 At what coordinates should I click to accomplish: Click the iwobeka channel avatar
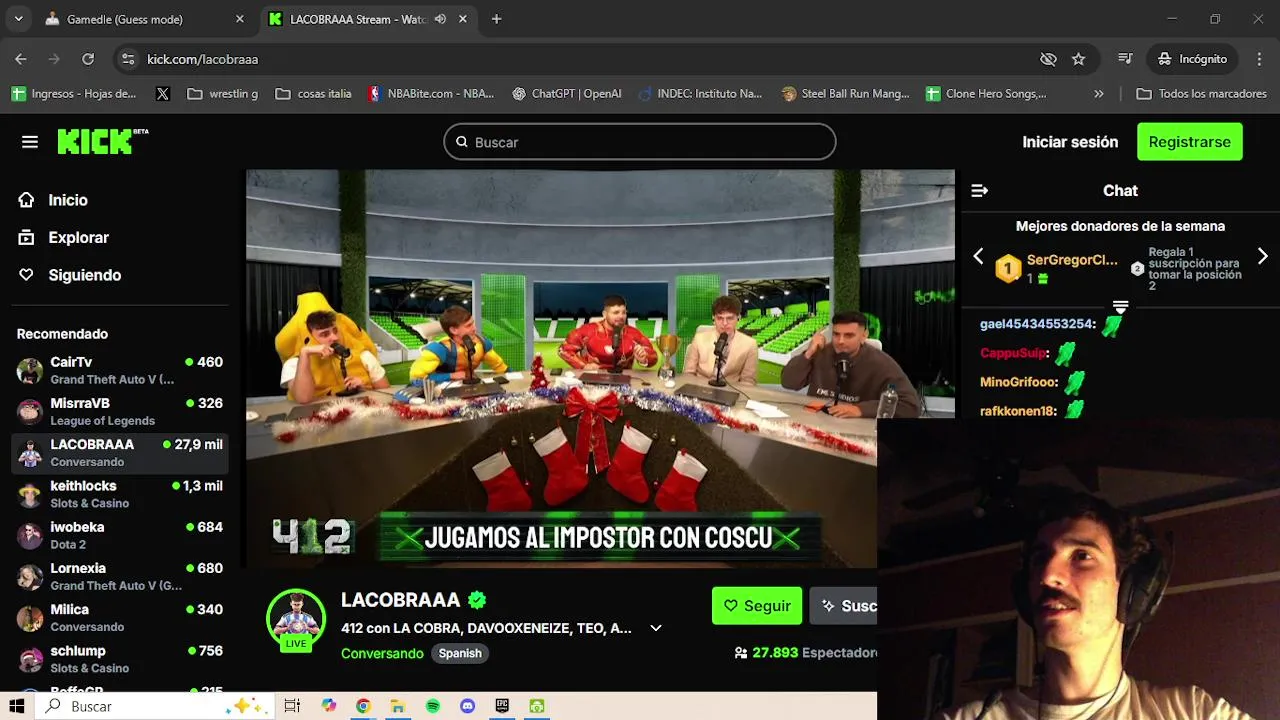[x=30, y=535]
